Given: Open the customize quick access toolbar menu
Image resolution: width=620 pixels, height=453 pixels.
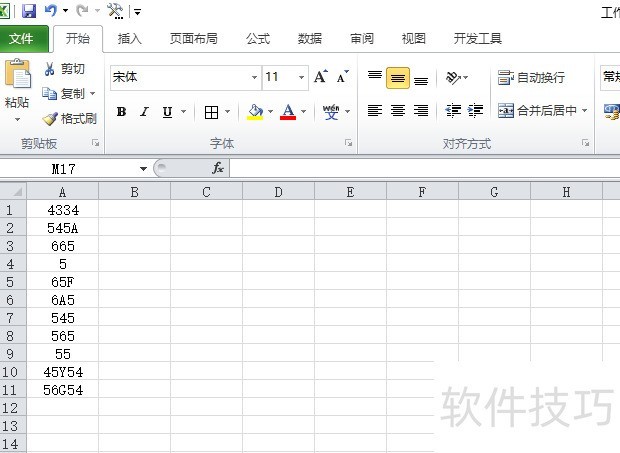Looking at the screenshot, I should (x=137, y=12).
